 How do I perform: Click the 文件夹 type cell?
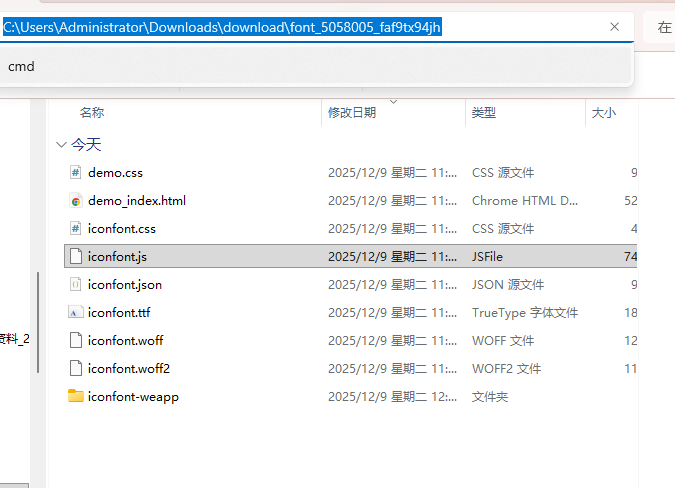pyautogui.click(x=490, y=397)
